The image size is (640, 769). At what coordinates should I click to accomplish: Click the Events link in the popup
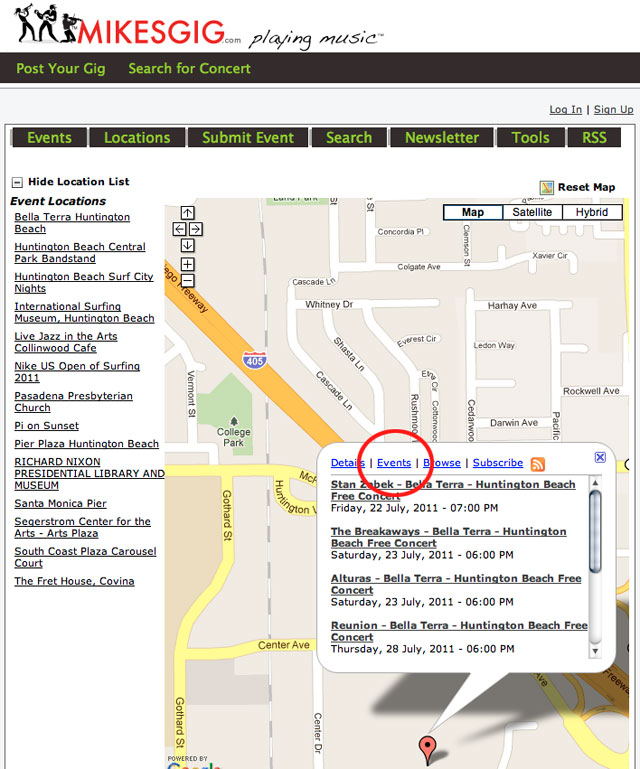394,463
